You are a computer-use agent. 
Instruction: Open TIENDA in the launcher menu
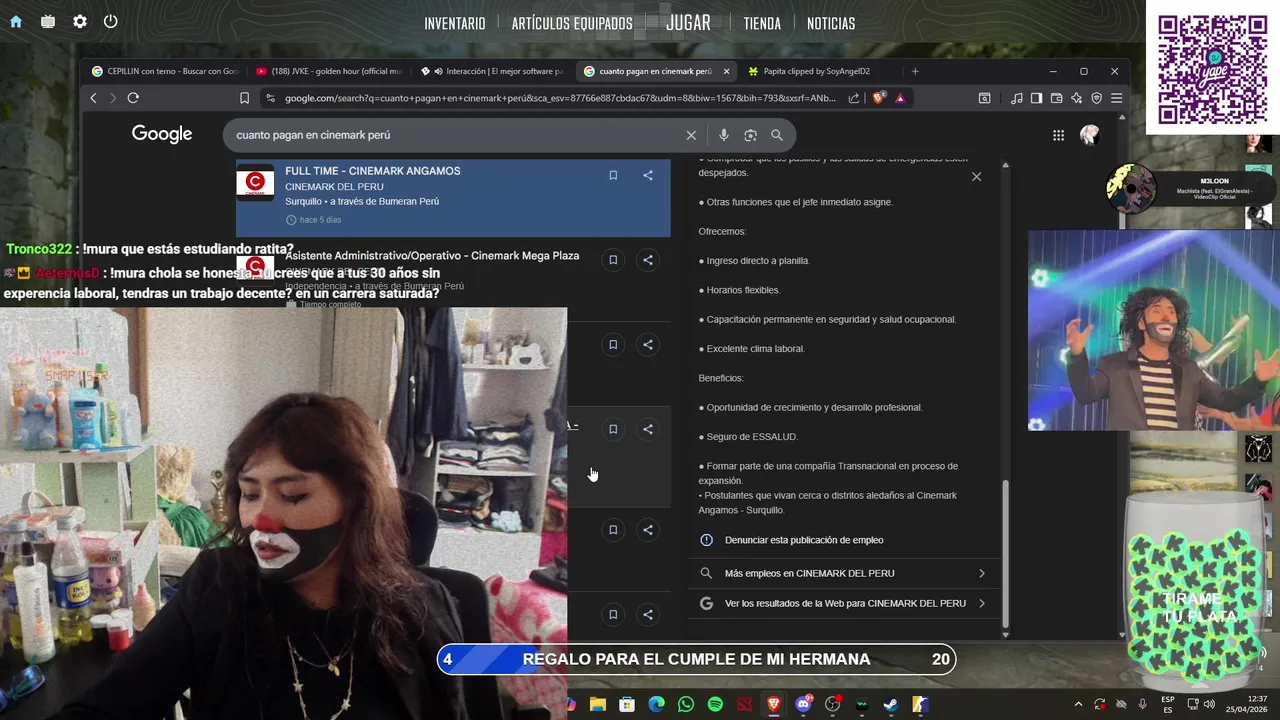[762, 23]
